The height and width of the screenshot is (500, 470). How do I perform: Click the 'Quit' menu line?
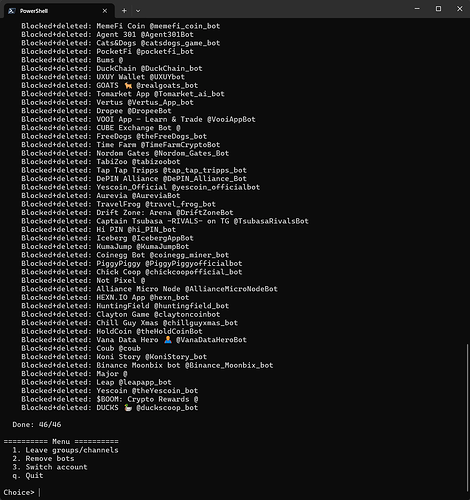(x=28, y=476)
